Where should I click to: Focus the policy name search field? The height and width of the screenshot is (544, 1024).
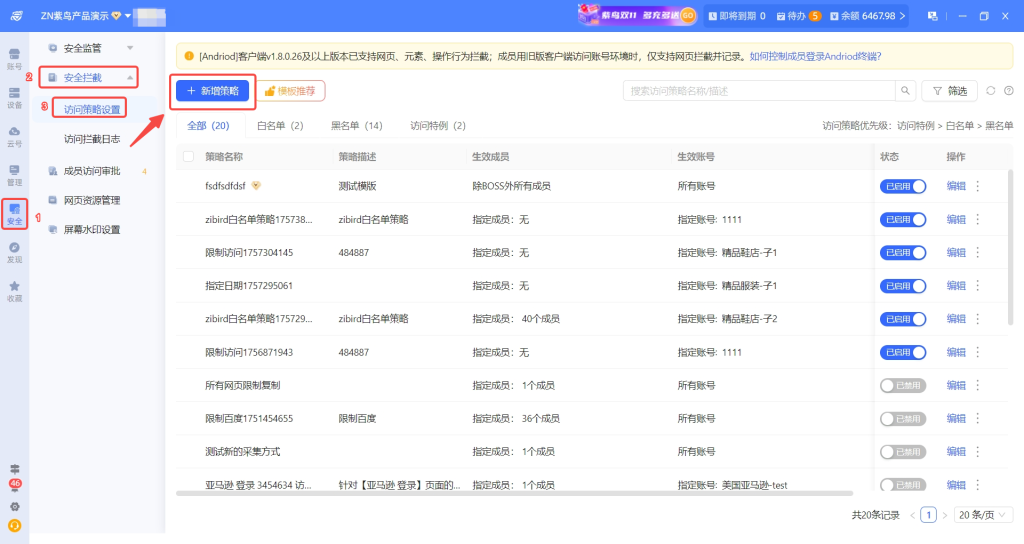pos(758,91)
